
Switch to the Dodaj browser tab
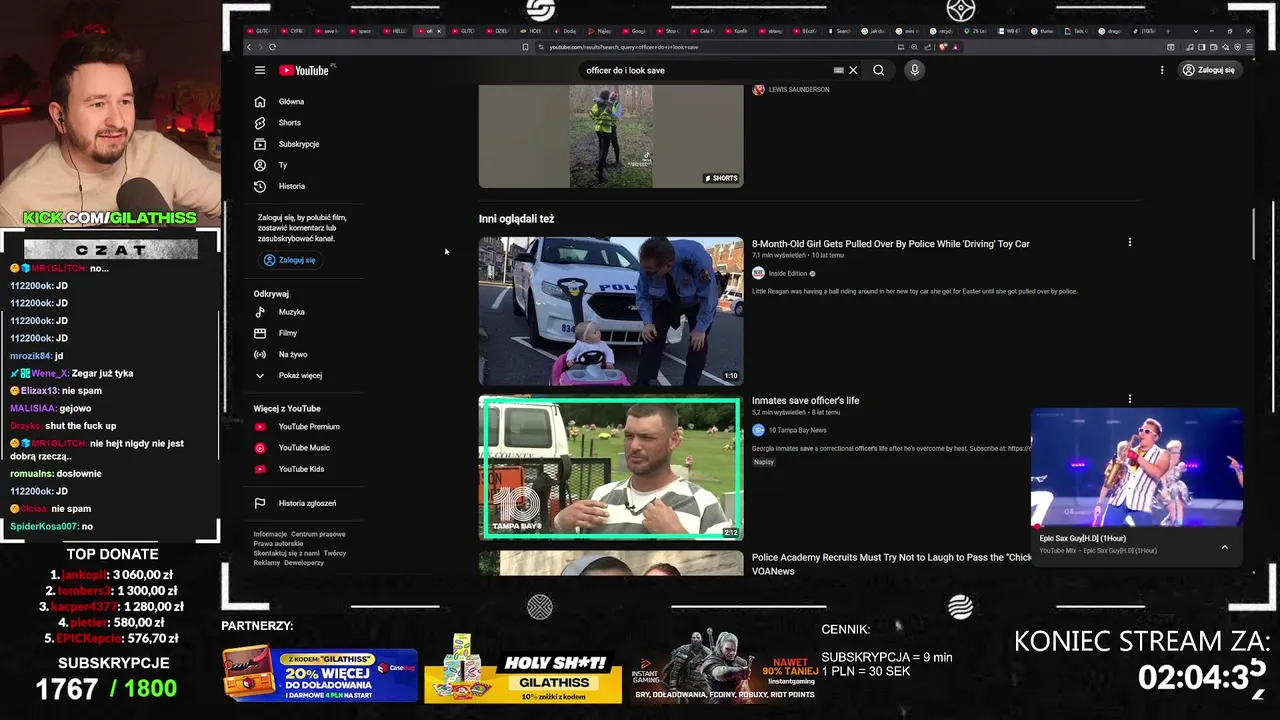[x=566, y=31]
